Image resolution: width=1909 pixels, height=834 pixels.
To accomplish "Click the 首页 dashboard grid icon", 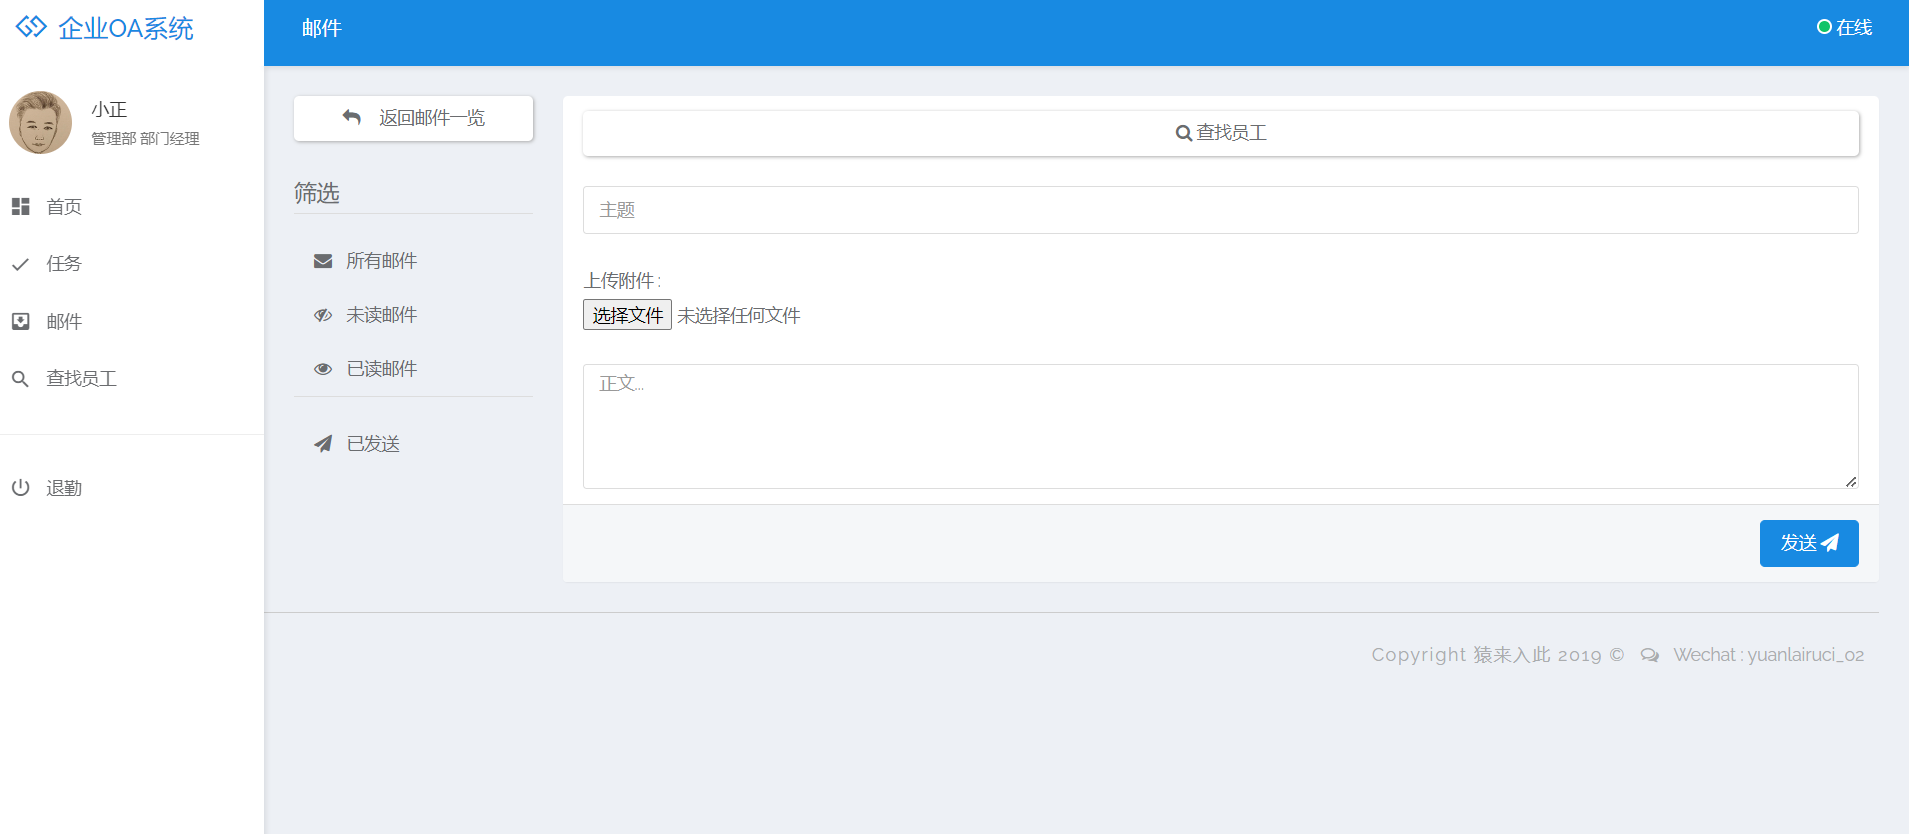I will click(20, 207).
